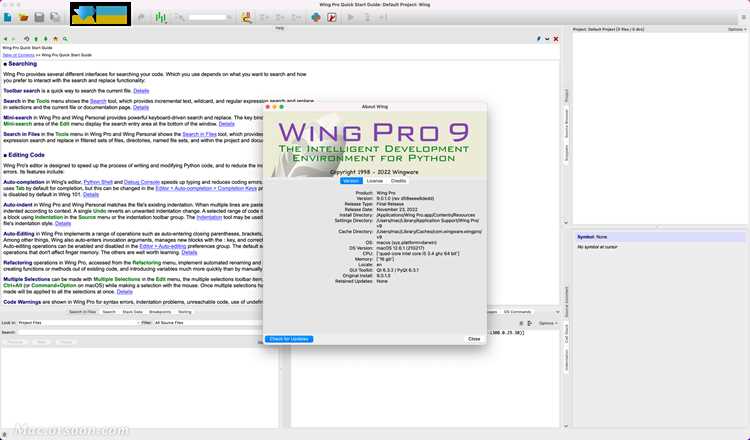750x440 pixels.
Task: Click 'Symbol: None' in Source Assistant
Action: point(592,237)
